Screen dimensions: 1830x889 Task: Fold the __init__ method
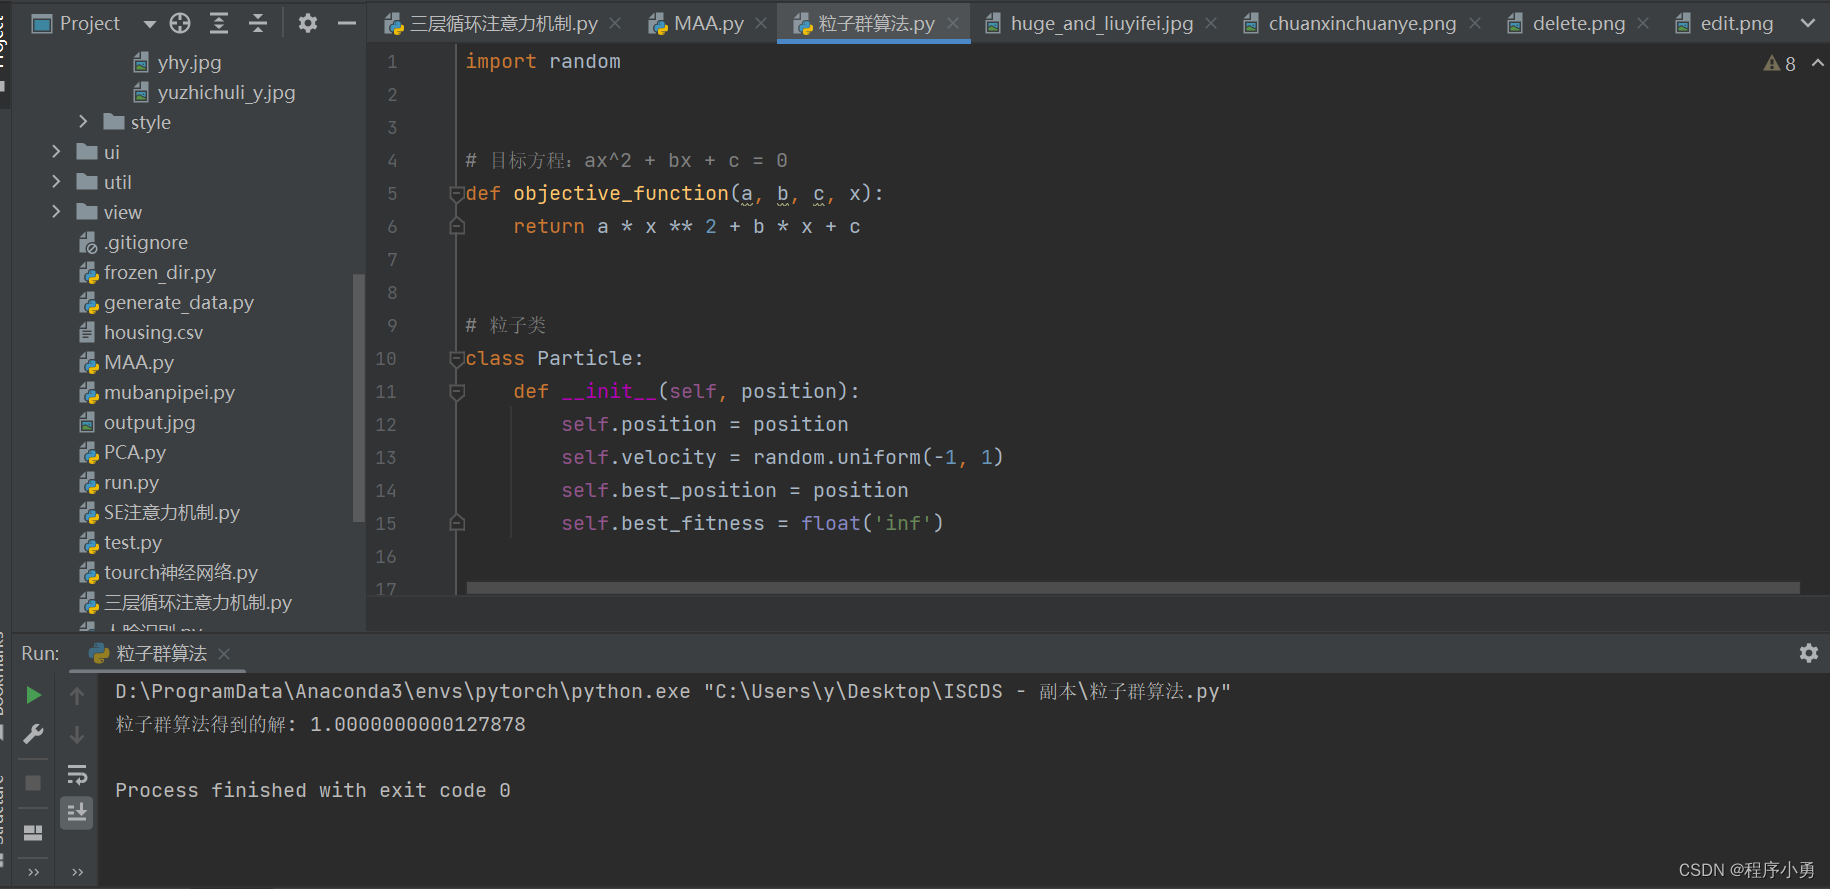click(457, 392)
